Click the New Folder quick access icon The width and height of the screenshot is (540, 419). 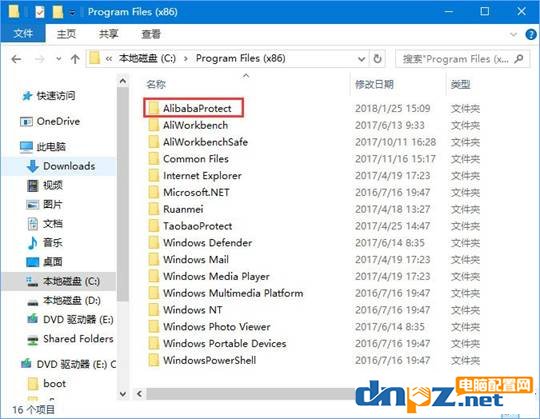pos(58,12)
